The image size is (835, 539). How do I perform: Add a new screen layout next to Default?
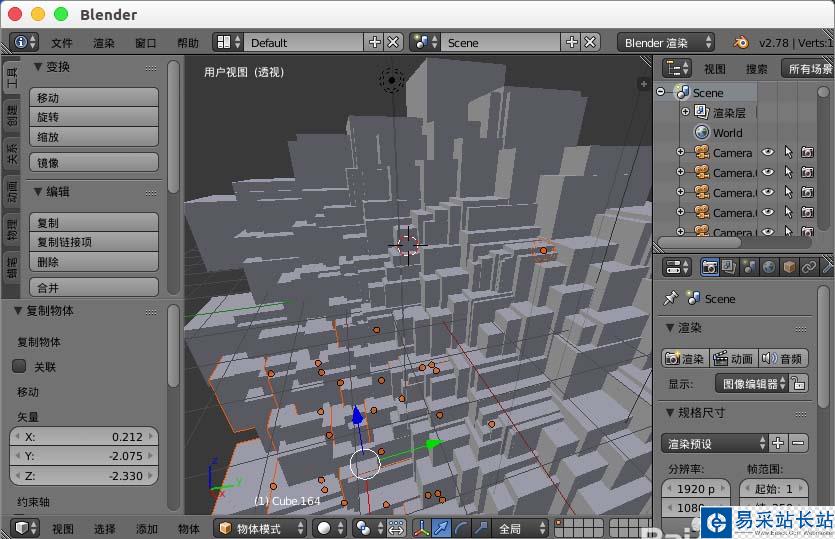click(374, 42)
